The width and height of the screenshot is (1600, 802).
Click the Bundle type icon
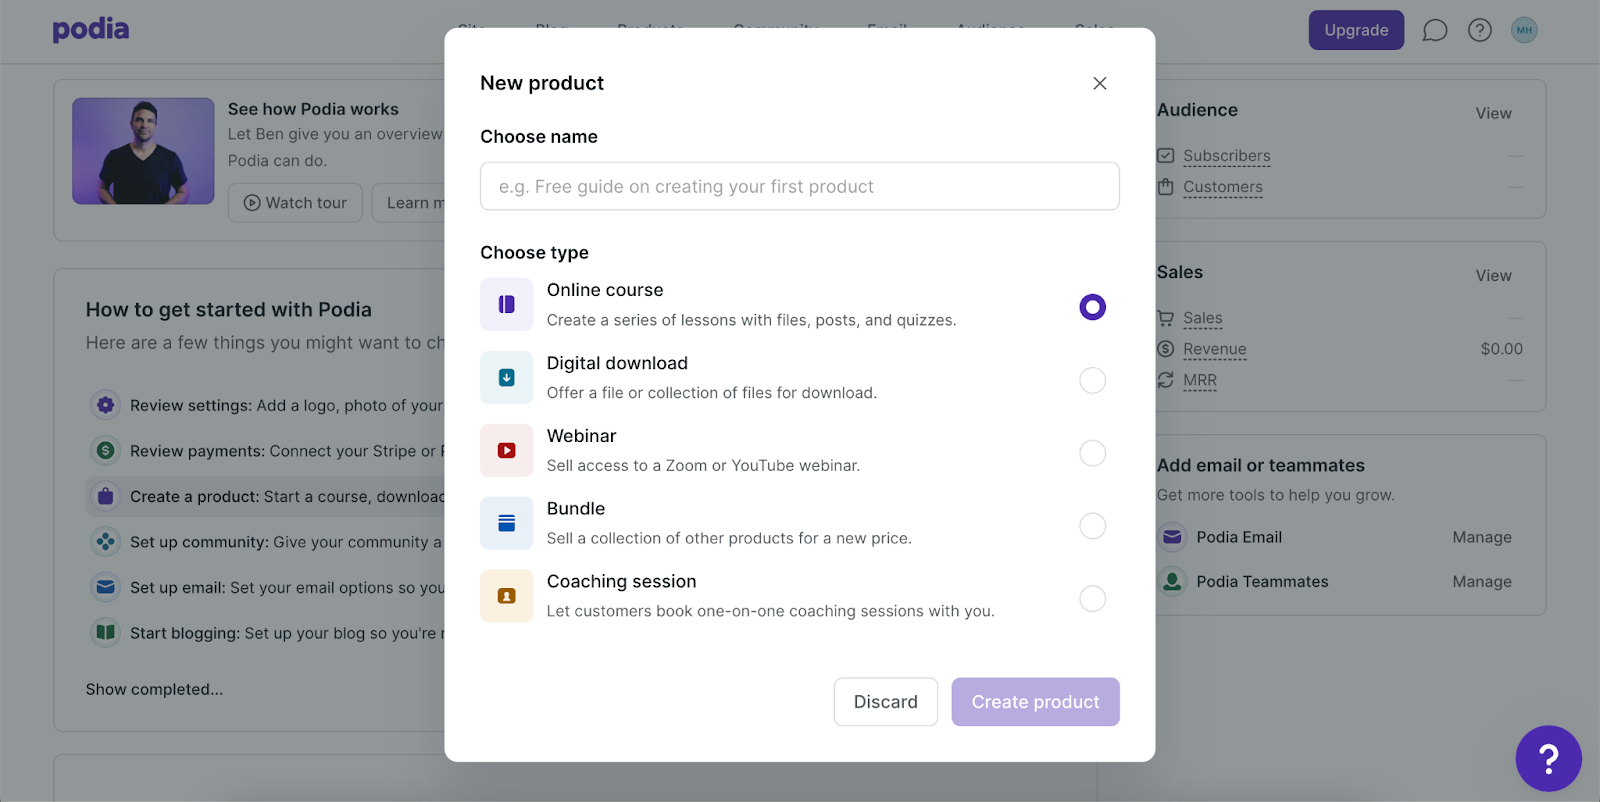pos(506,523)
